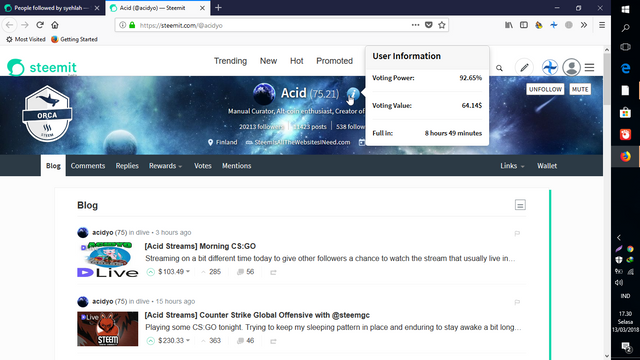Click the pencil compose post icon
Image resolution: width=640 pixels, height=360 pixels.
tap(524, 67)
